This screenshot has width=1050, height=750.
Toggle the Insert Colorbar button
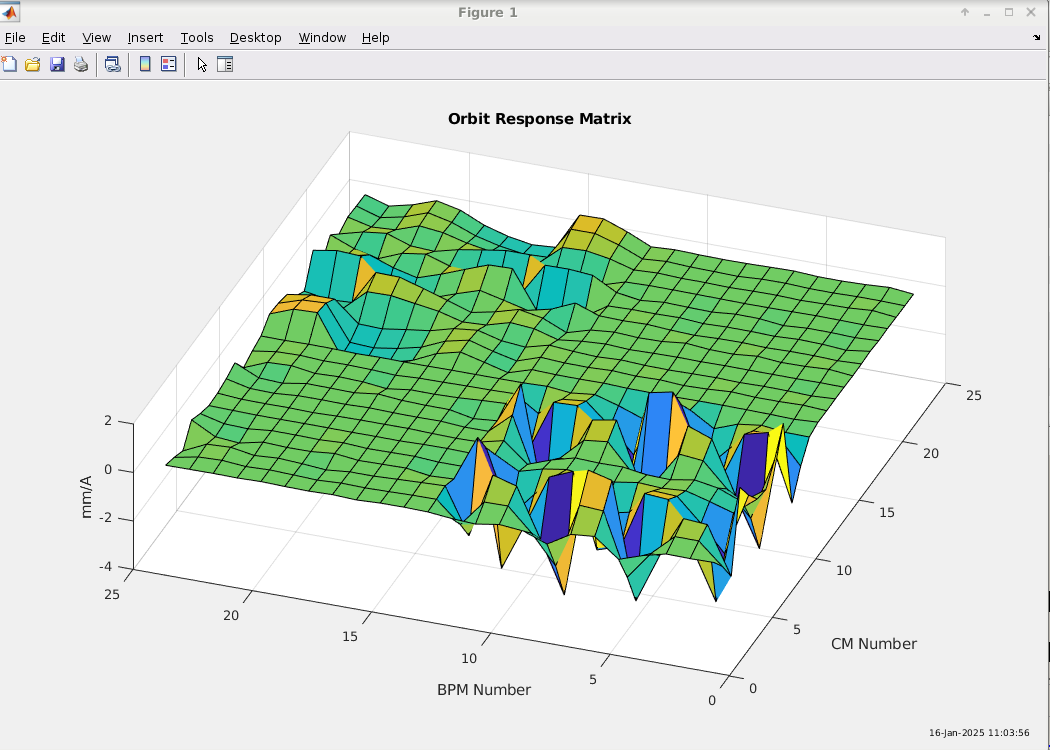145,64
